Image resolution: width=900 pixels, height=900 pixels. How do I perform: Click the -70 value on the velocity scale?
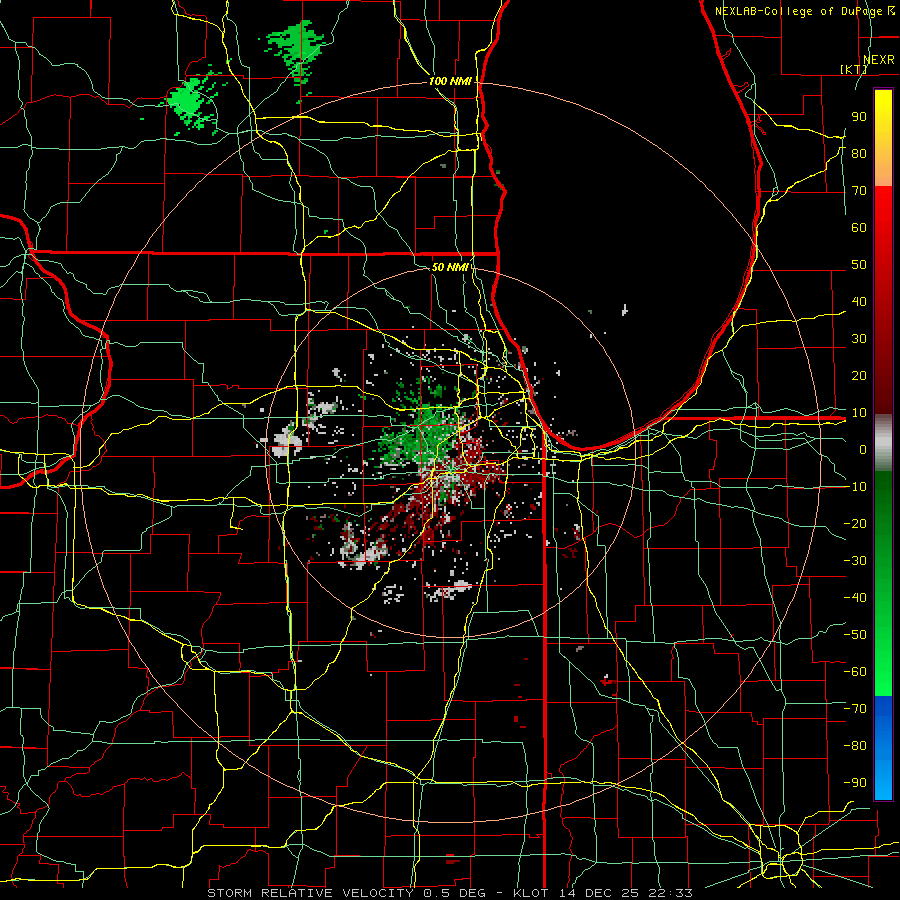(x=856, y=709)
